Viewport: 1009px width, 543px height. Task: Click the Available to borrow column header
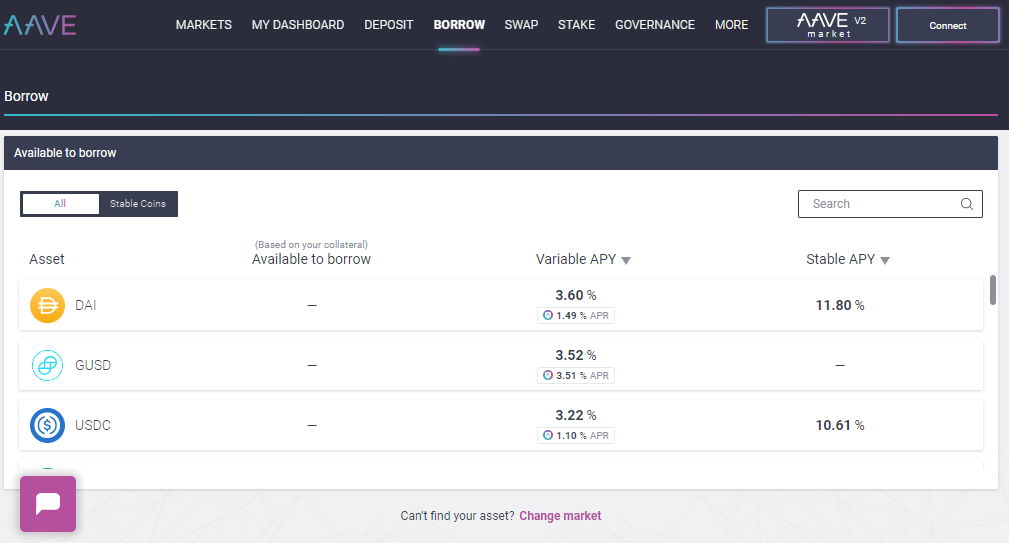pyautogui.click(x=311, y=259)
